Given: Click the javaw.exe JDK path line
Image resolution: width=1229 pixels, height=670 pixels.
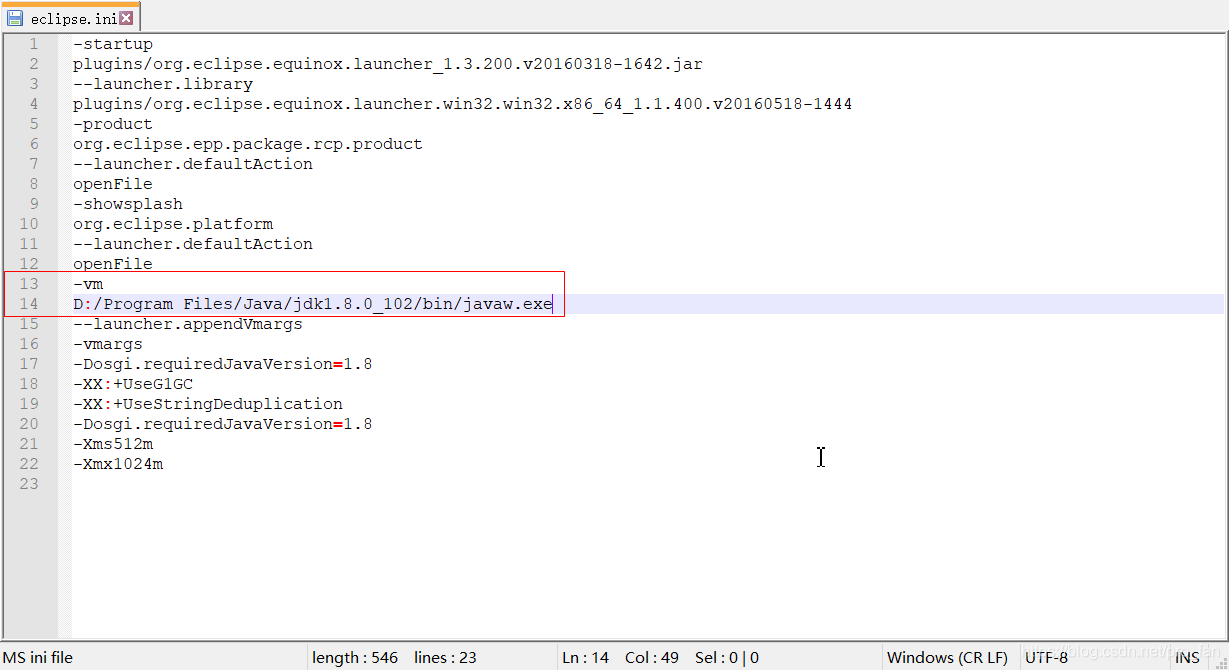Looking at the screenshot, I should [x=313, y=304].
